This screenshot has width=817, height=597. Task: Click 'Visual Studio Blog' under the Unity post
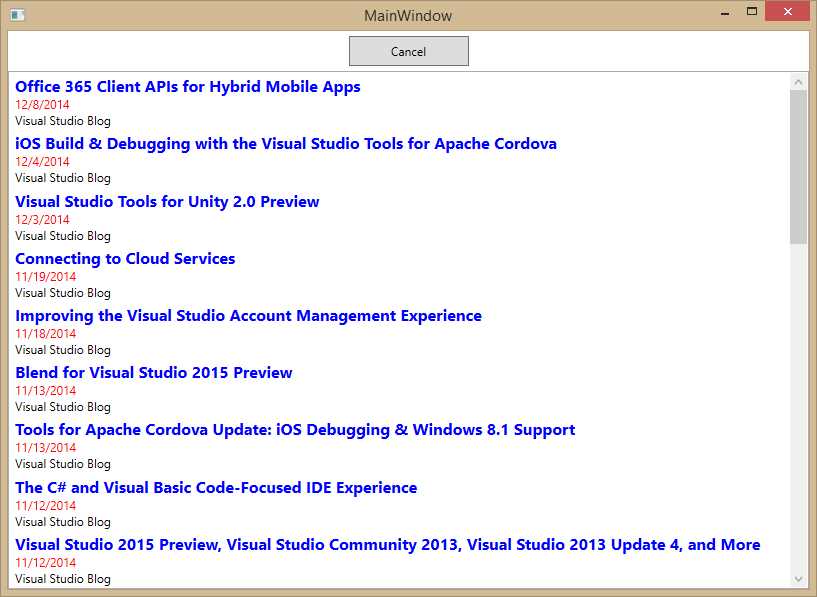point(57,235)
